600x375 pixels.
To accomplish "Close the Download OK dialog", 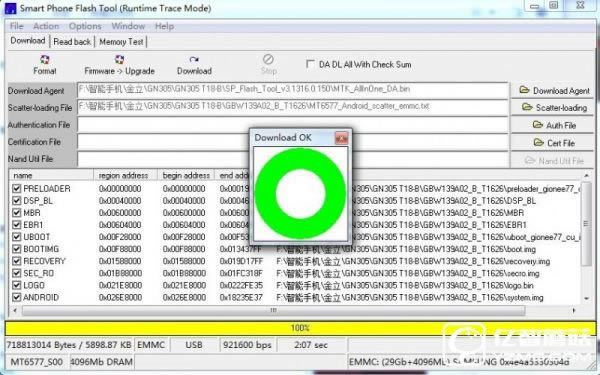I will pos(341,138).
